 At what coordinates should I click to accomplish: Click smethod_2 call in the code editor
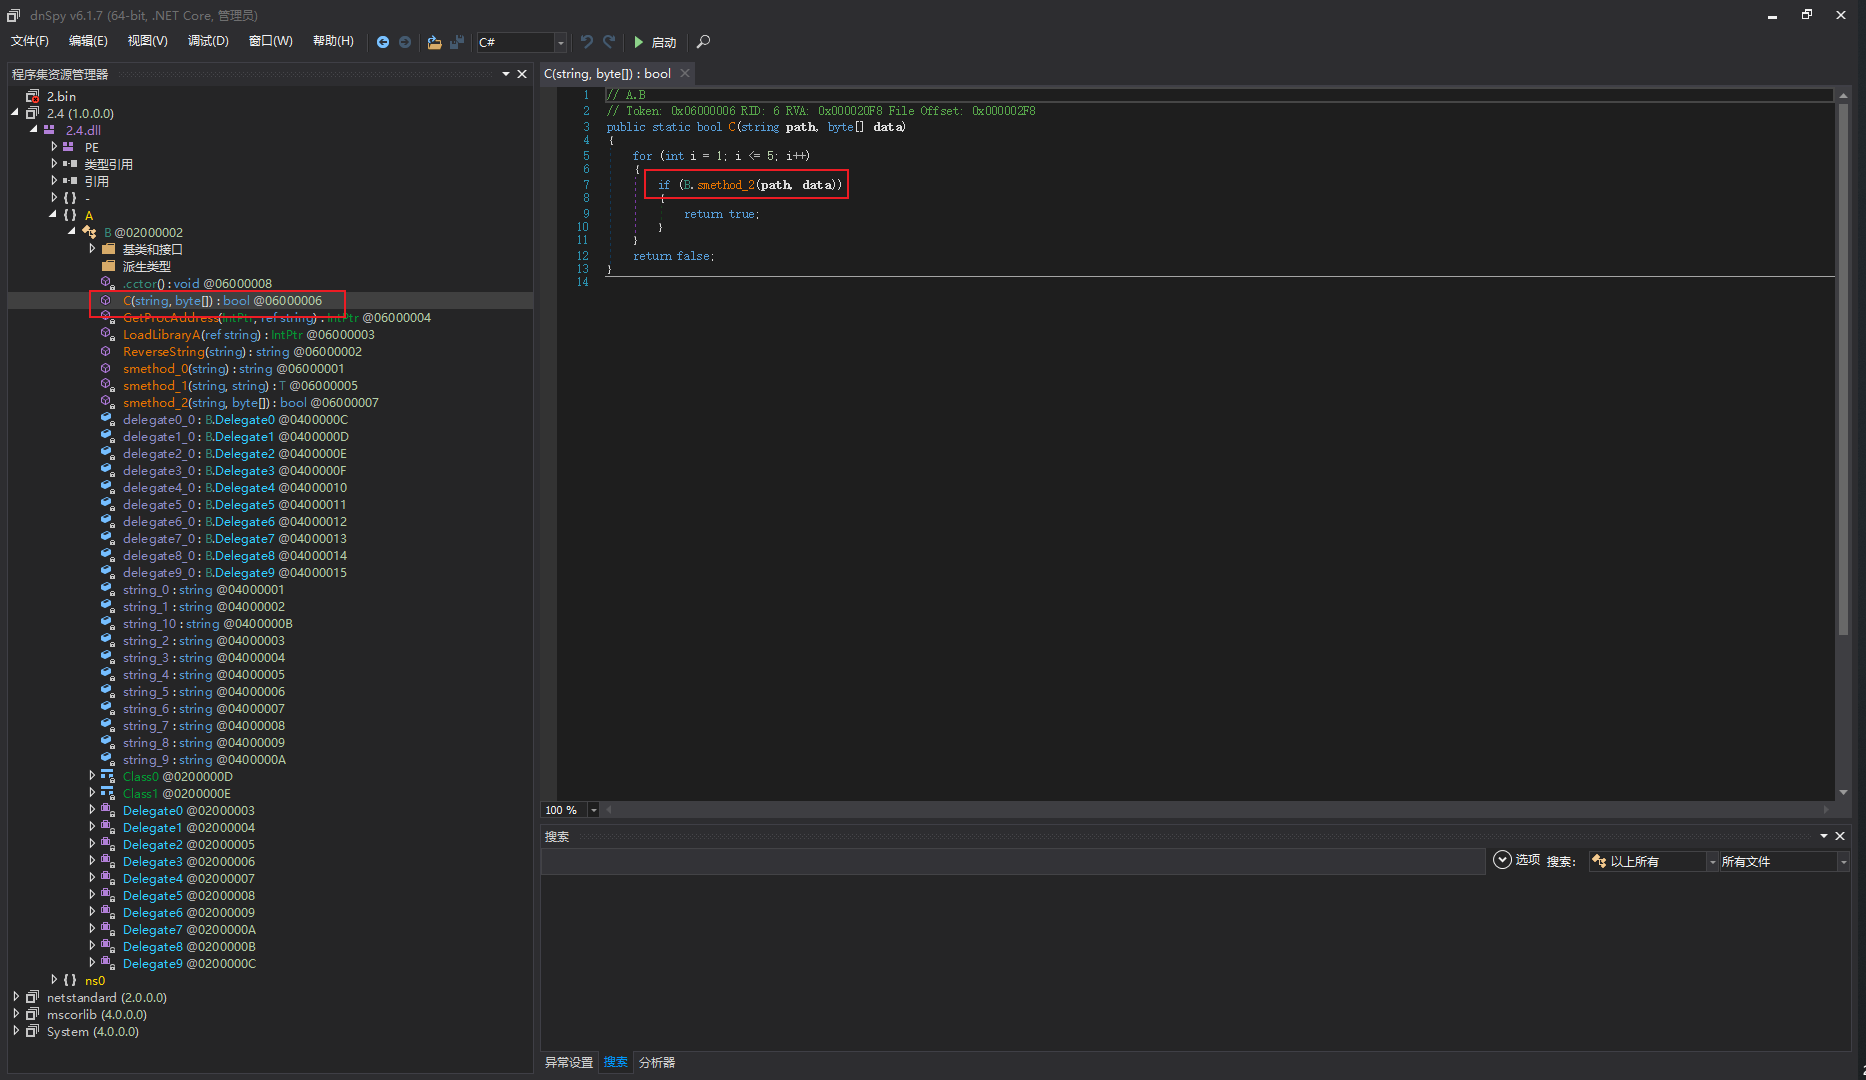click(x=725, y=185)
